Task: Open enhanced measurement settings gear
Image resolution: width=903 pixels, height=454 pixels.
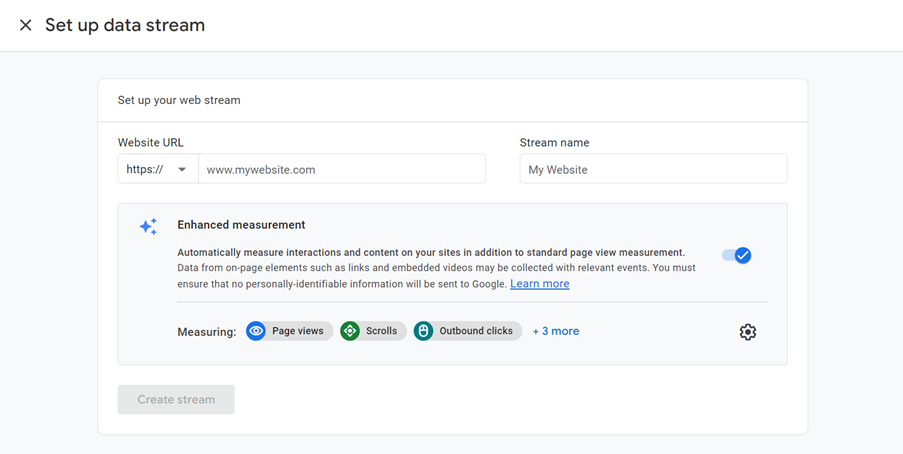Action: coord(747,332)
